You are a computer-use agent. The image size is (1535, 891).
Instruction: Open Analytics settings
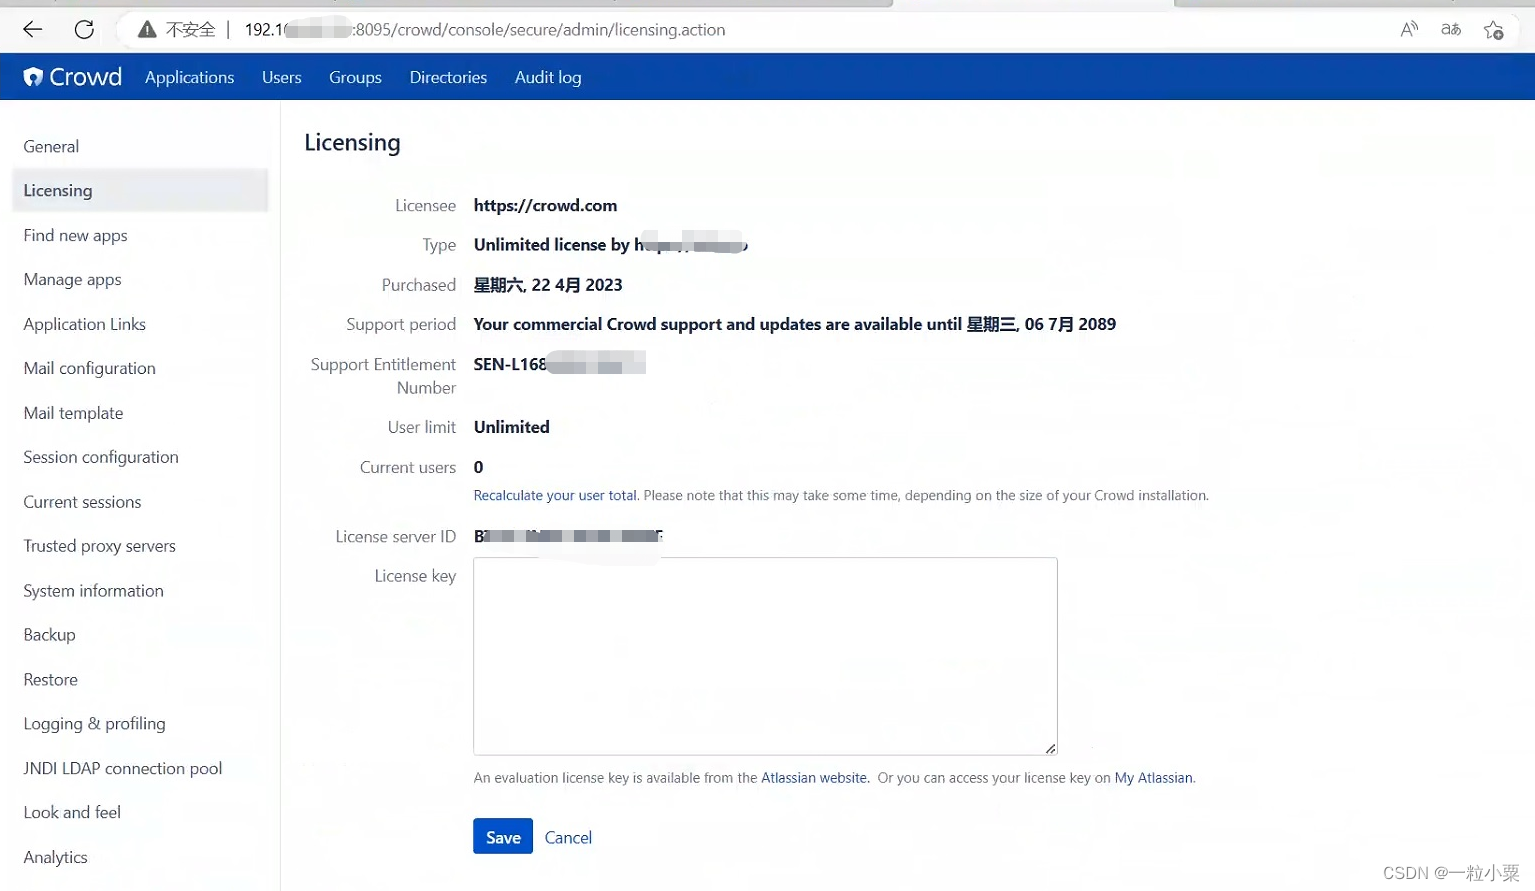coord(55,857)
